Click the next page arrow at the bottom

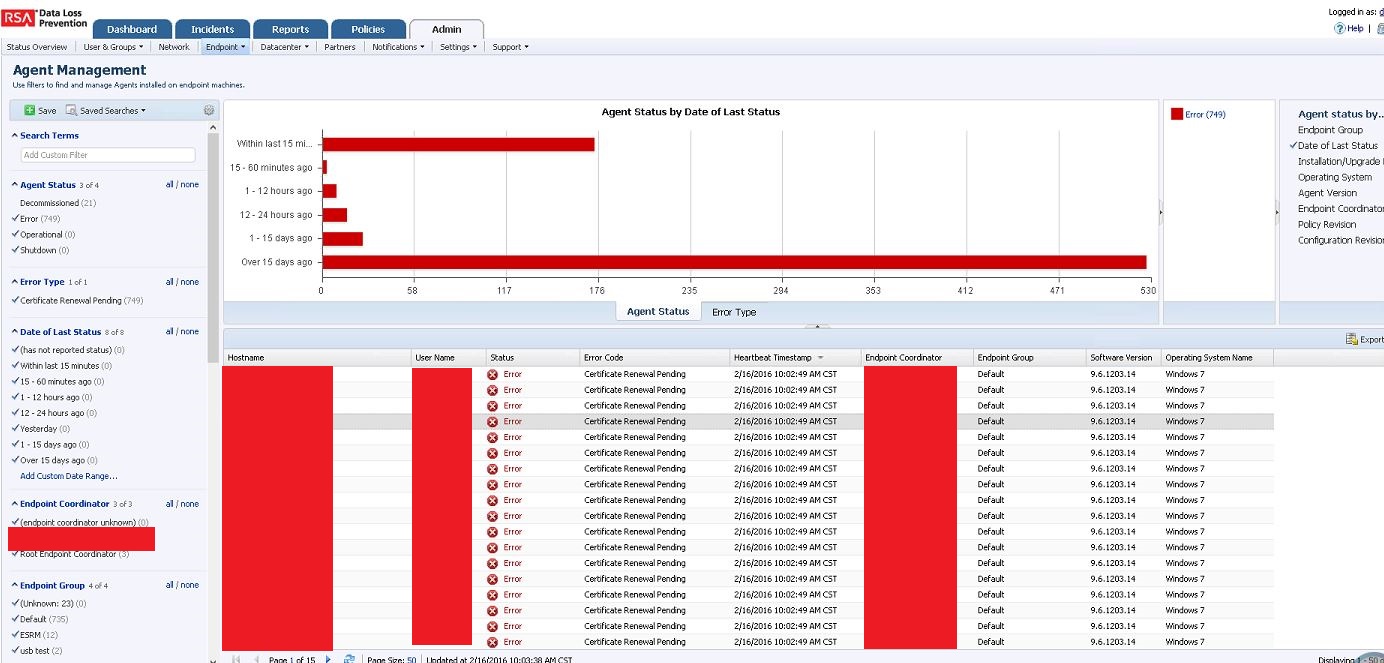click(x=329, y=659)
